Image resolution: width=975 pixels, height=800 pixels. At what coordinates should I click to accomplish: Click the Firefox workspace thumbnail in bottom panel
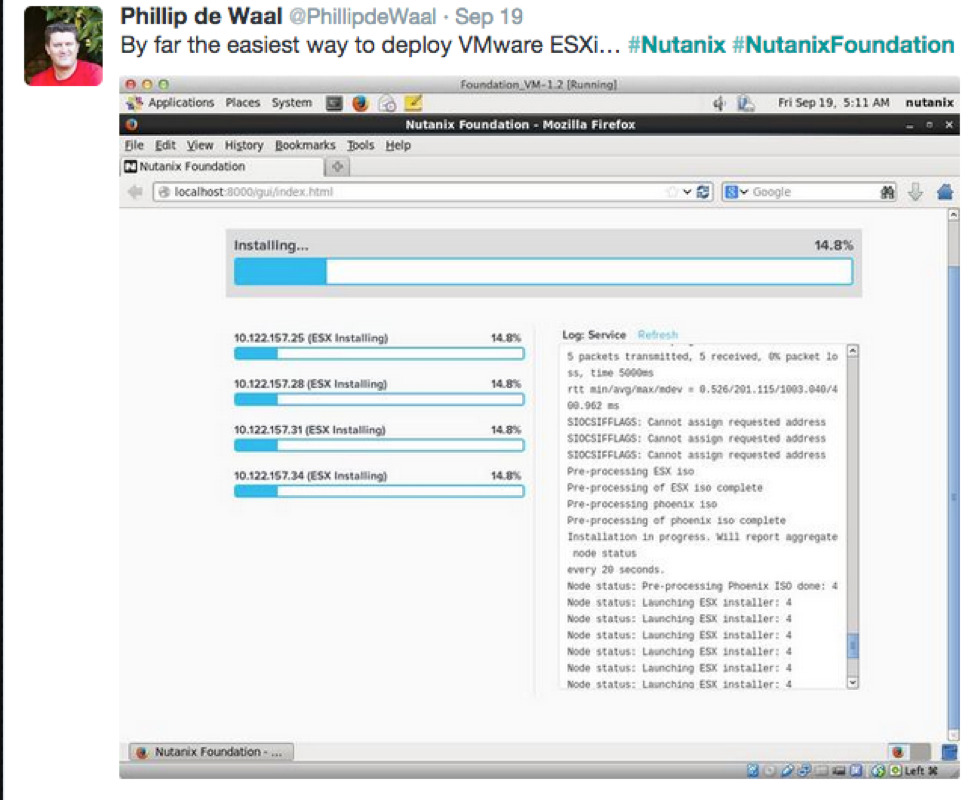pyautogui.click(x=898, y=752)
